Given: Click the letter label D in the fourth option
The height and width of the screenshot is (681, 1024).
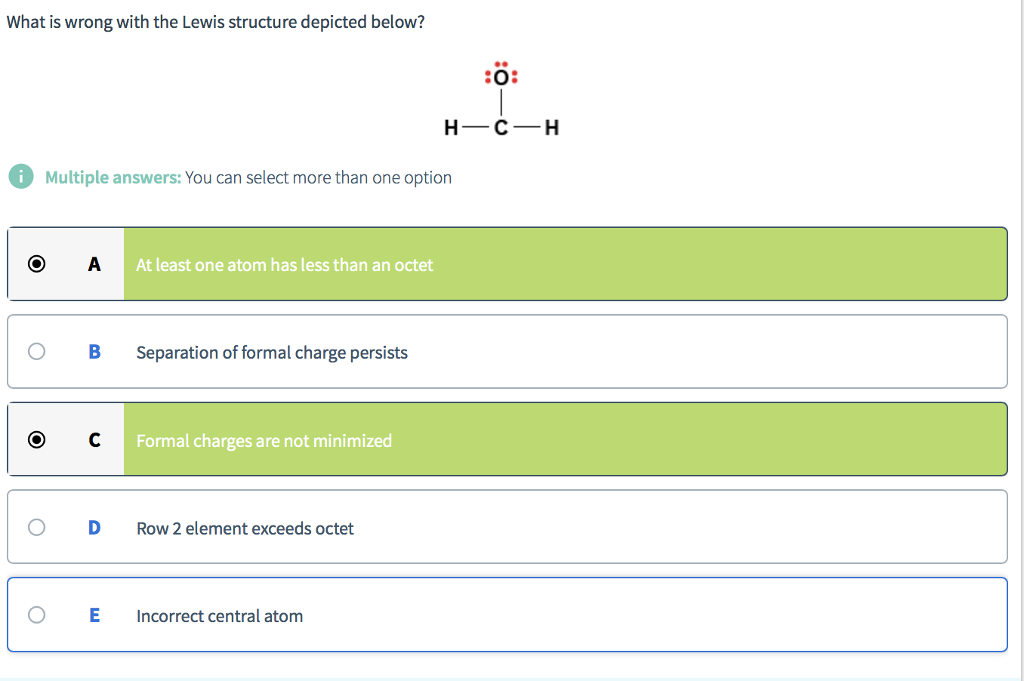Looking at the screenshot, I should [94, 528].
